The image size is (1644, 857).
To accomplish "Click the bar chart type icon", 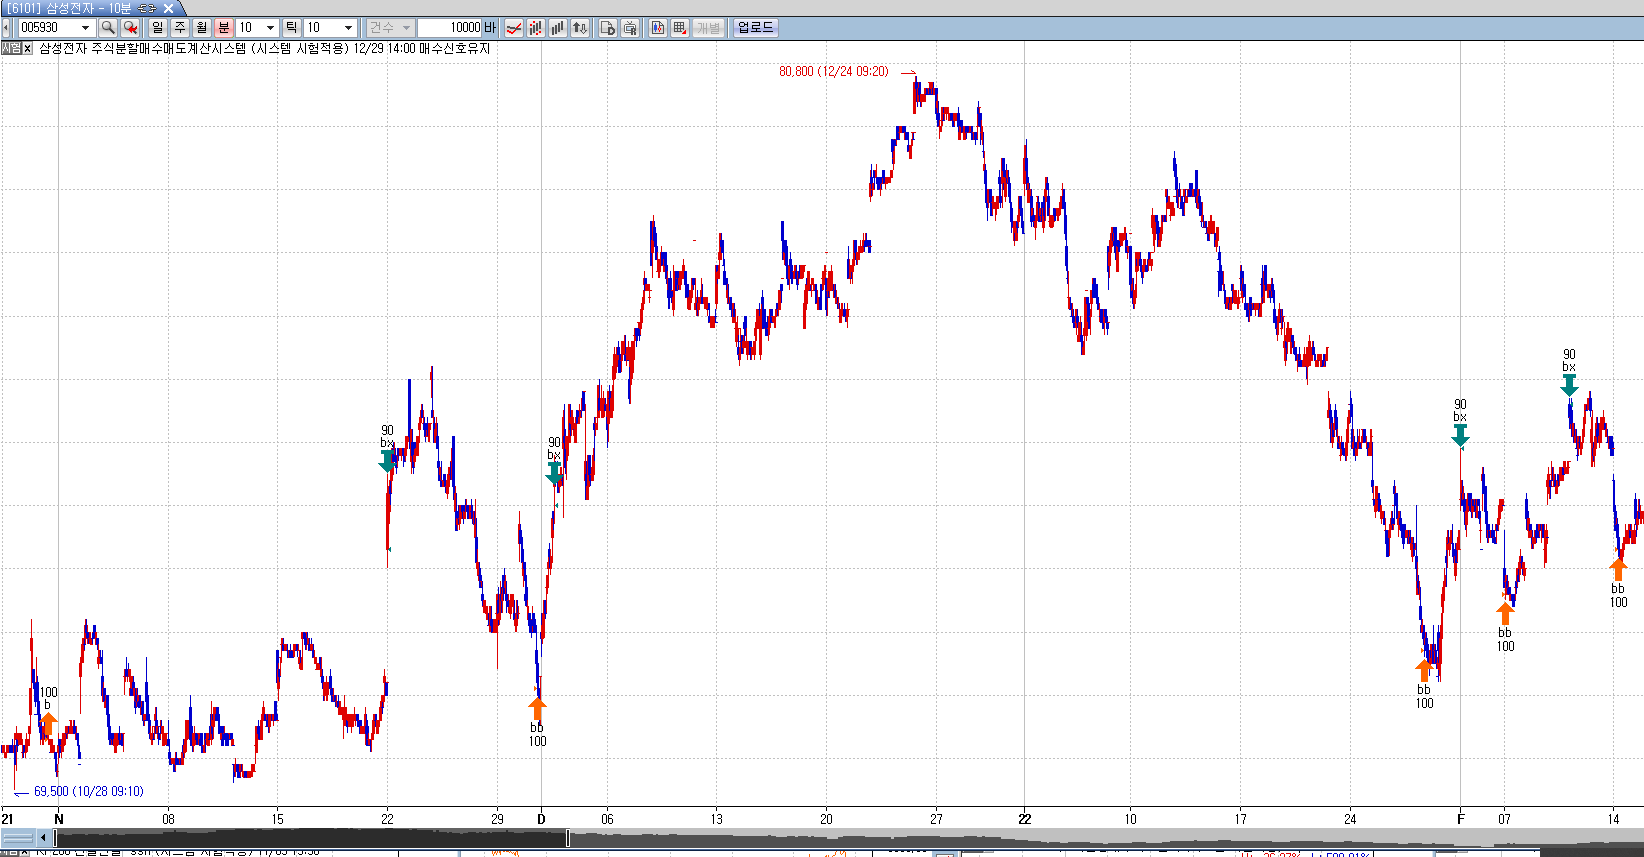I will pos(557,28).
